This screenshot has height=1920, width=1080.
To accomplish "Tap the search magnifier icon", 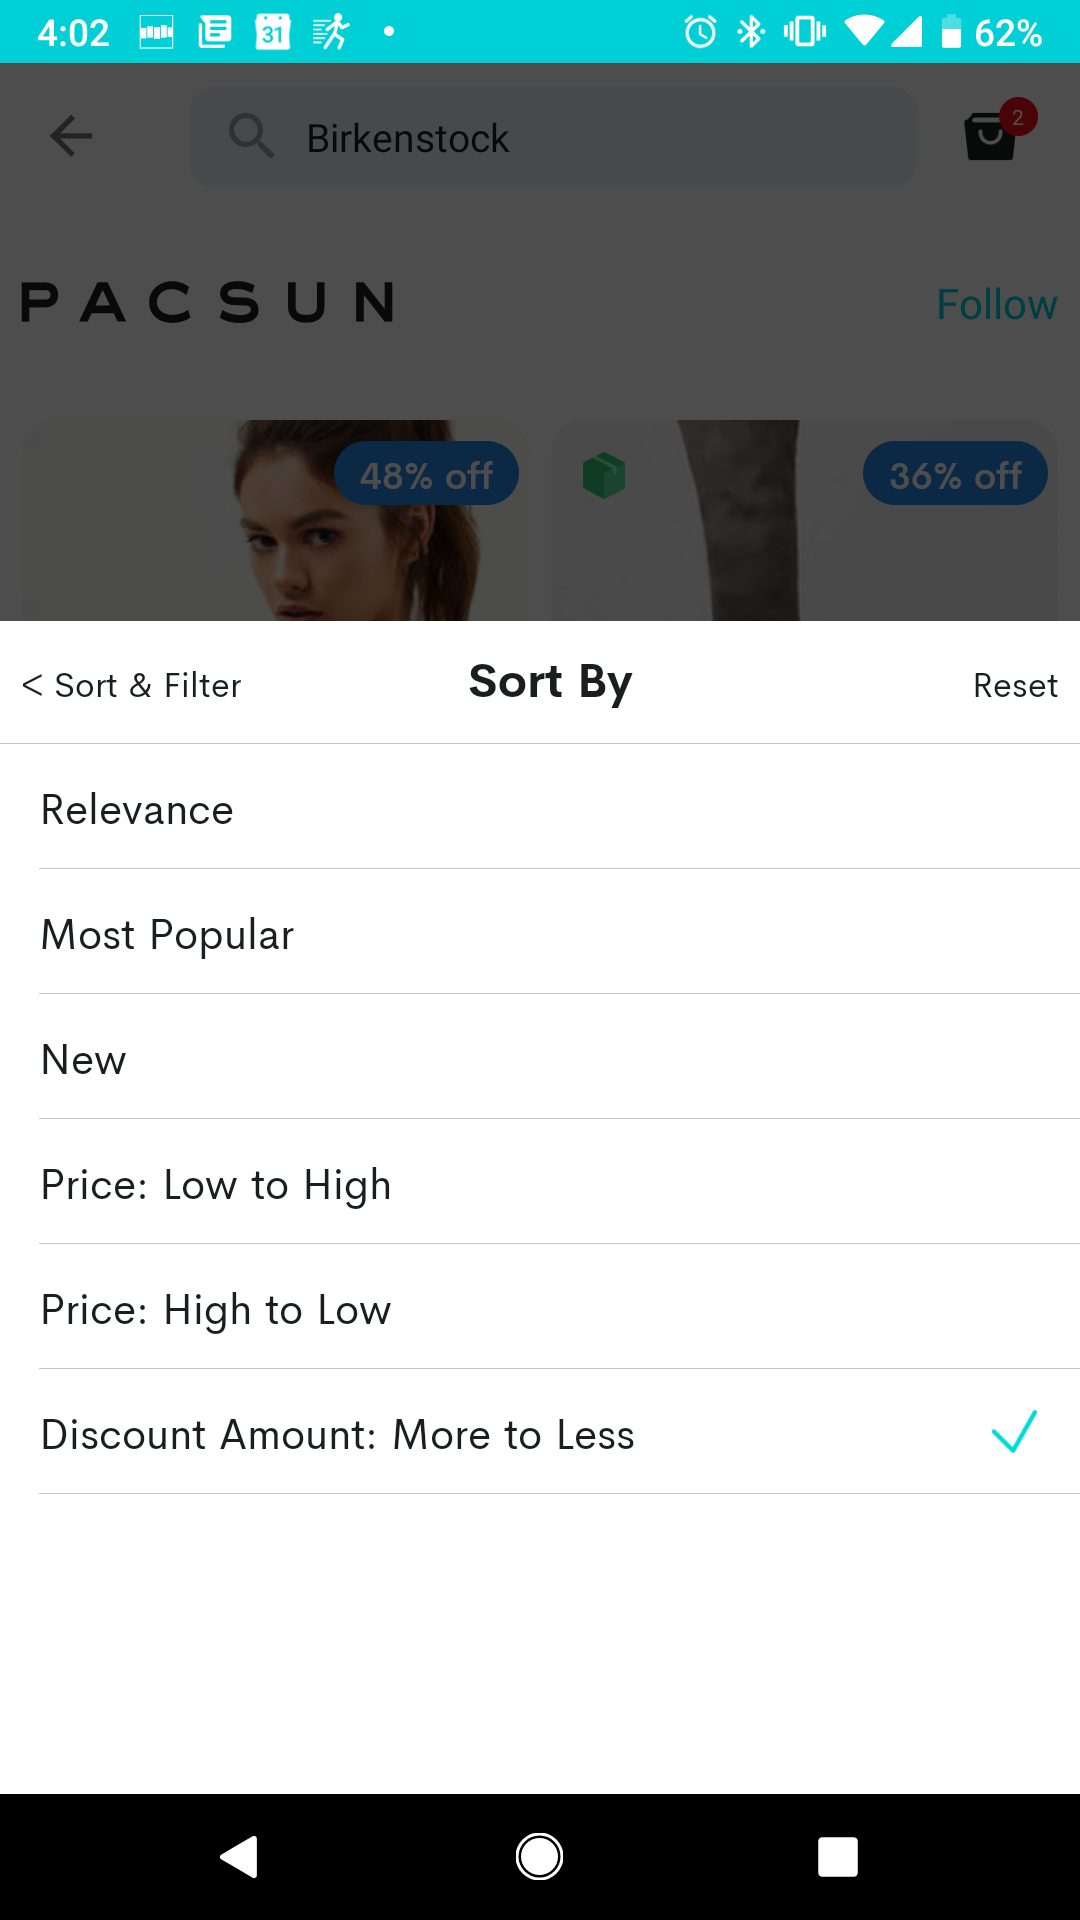I will pyautogui.click(x=251, y=136).
